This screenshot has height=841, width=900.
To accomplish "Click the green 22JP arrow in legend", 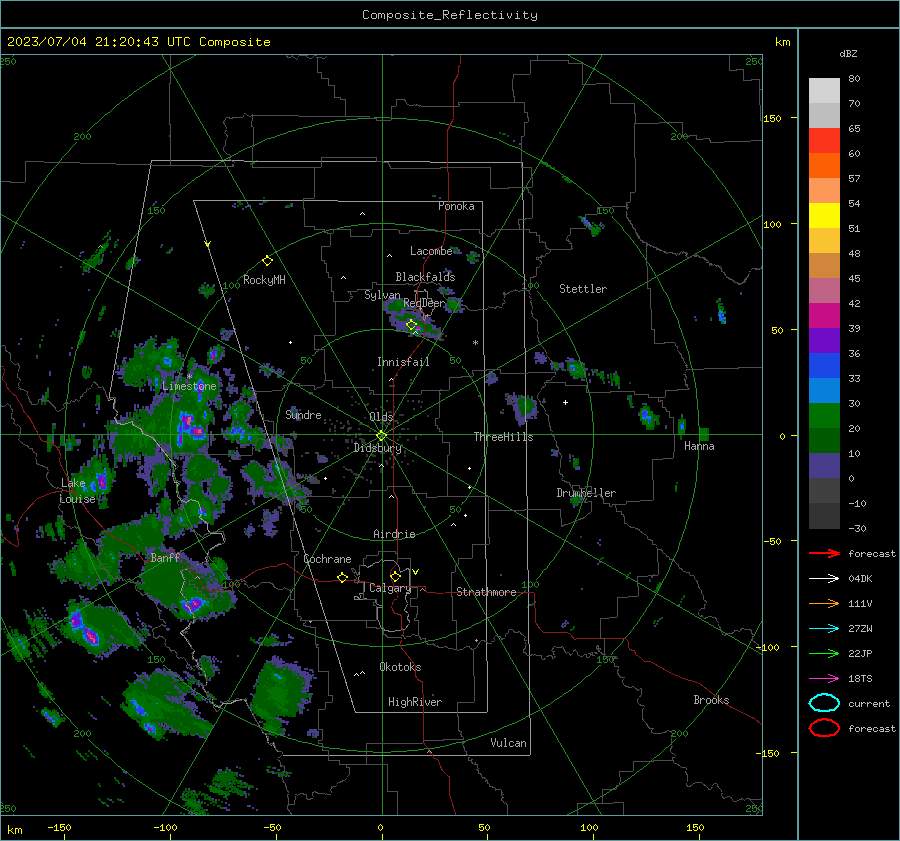I will click(824, 653).
